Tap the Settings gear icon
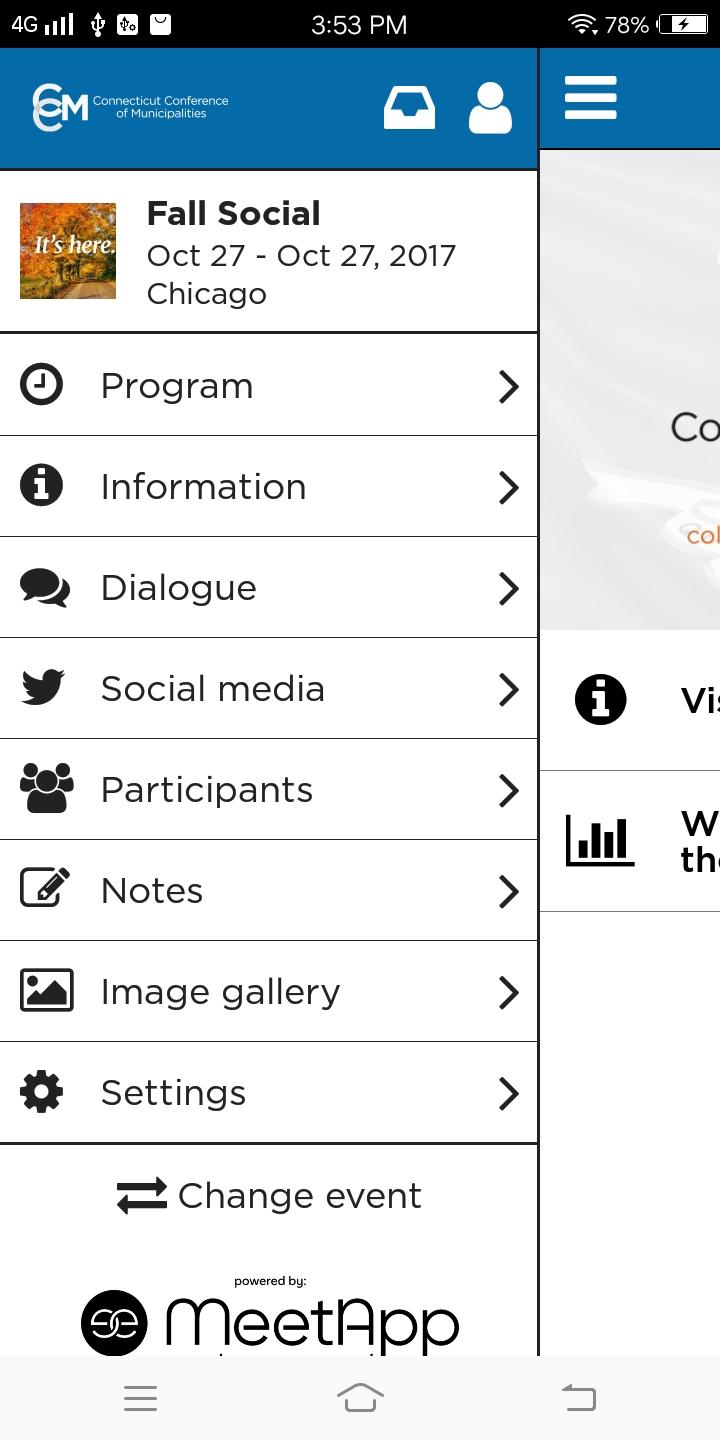This screenshot has height=1440, width=720. click(x=42, y=1092)
